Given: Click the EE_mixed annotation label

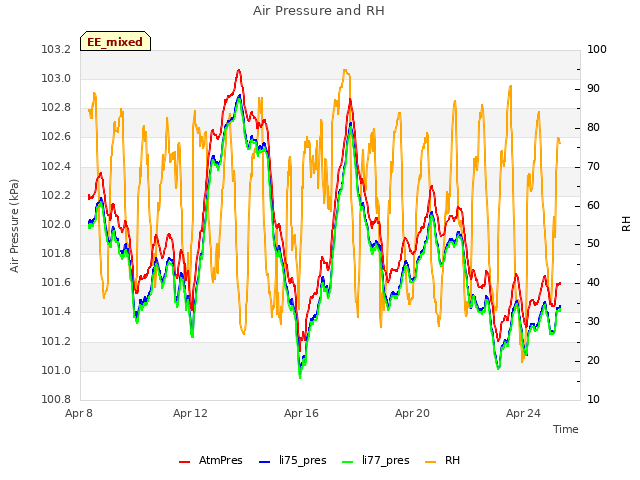Looking at the screenshot, I should [116, 42].
